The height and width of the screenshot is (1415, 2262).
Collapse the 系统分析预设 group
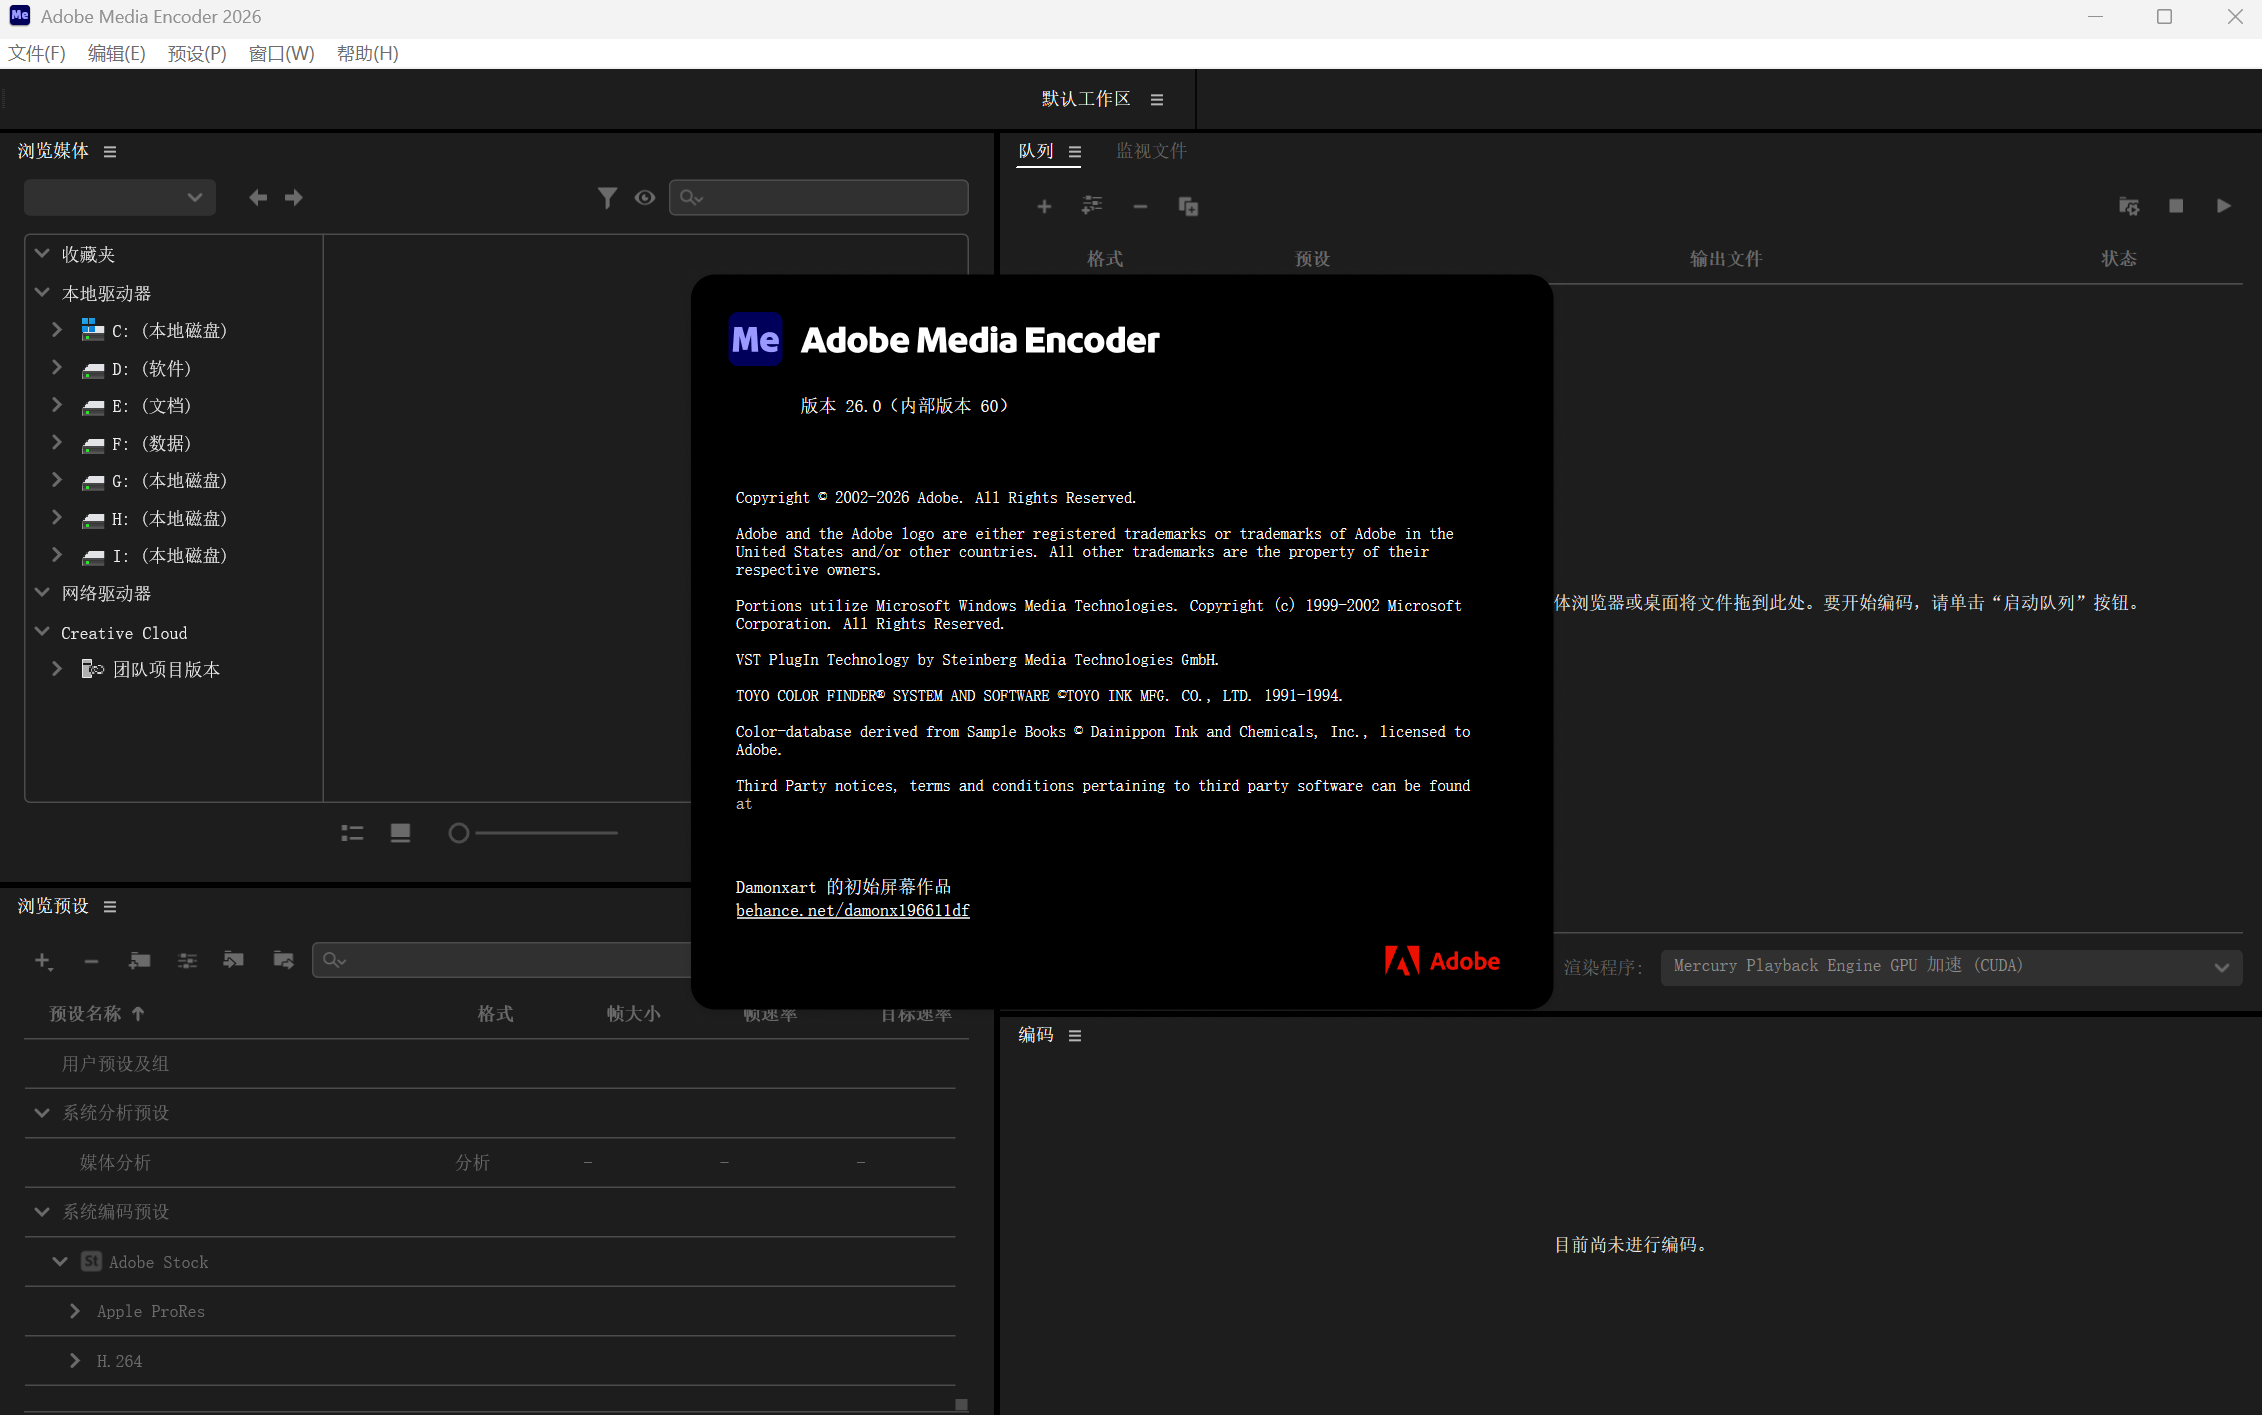point(42,1113)
